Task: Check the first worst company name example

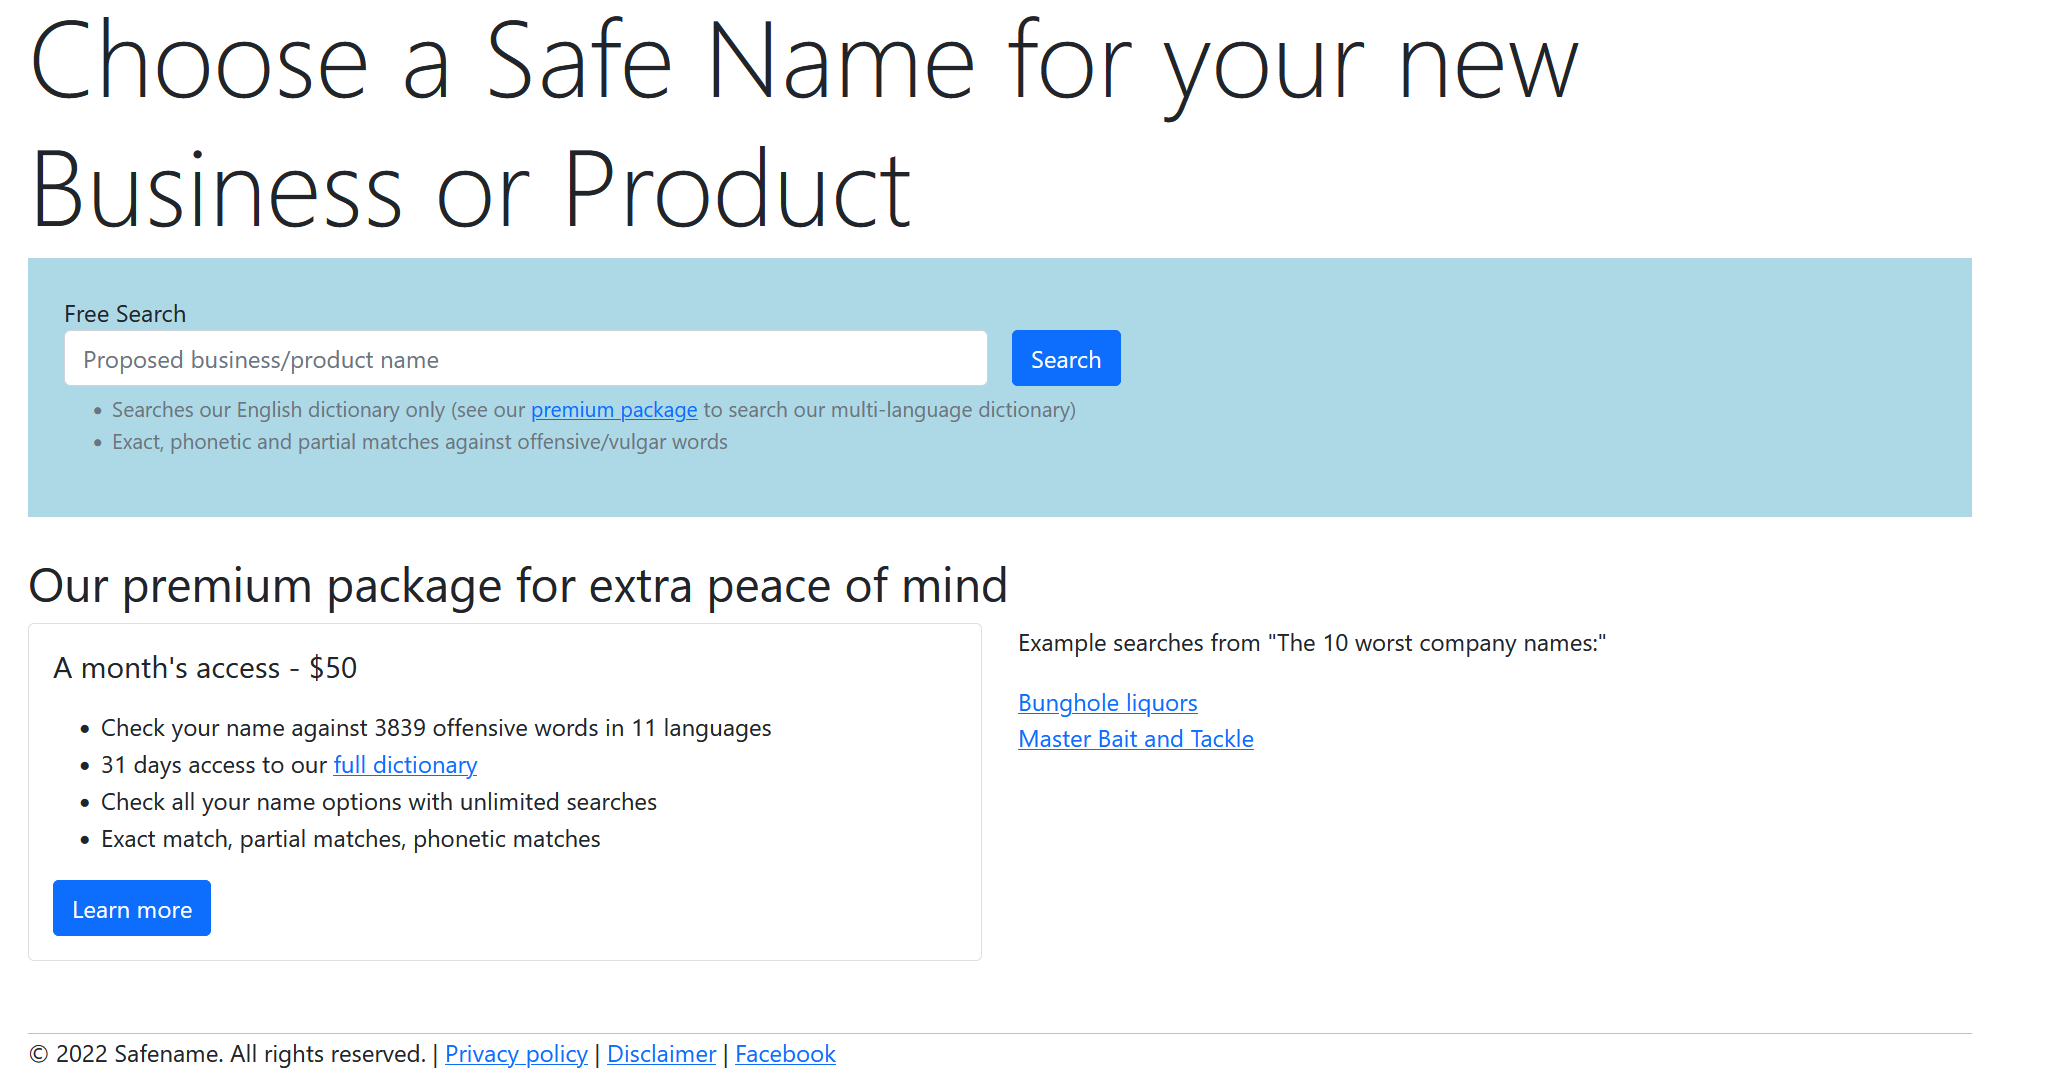Action: pyautogui.click(x=1106, y=703)
